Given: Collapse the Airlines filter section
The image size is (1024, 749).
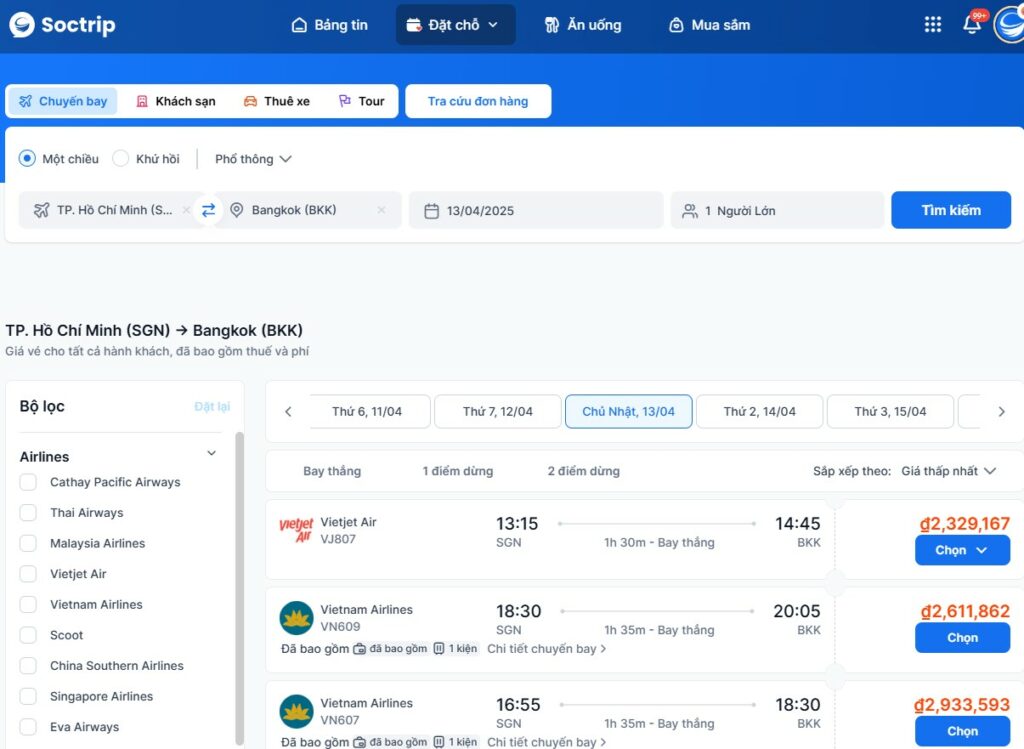Looking at the screenshot, I should 212,453.
